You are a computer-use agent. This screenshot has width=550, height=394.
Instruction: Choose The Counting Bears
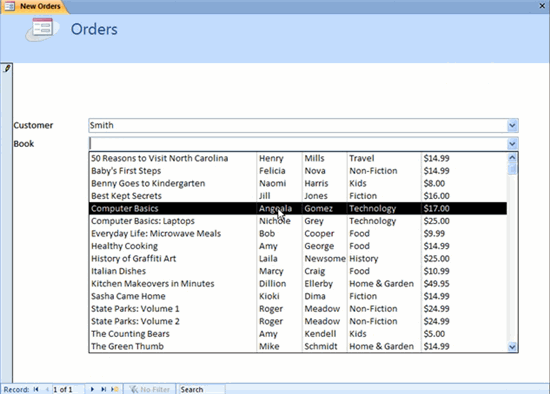click(x=298, y=334)
